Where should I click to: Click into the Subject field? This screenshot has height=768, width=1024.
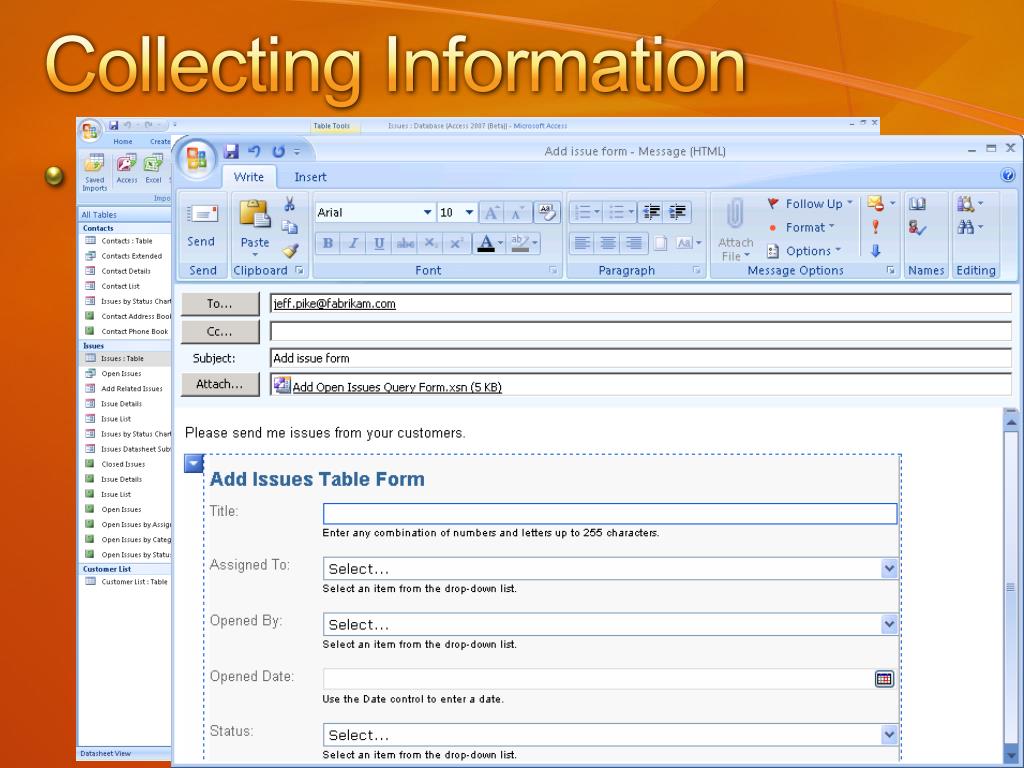click(x=641, y=358)
